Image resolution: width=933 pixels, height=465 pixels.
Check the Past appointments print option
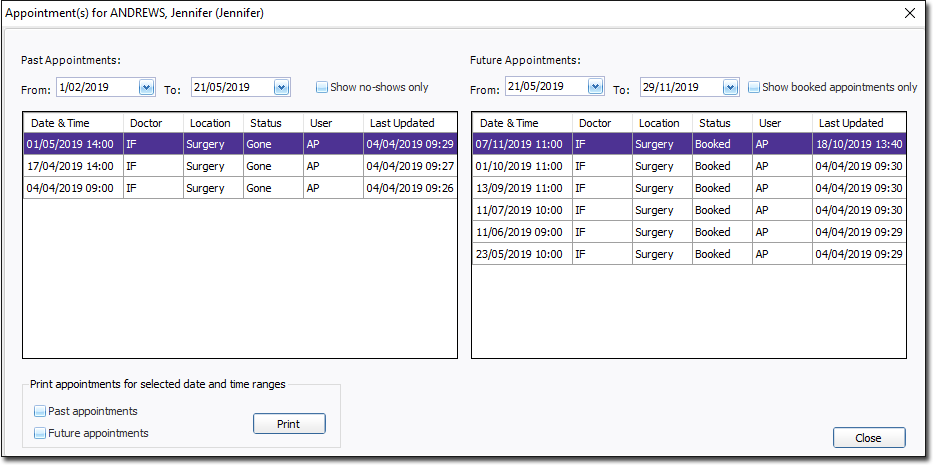point(40,411)
